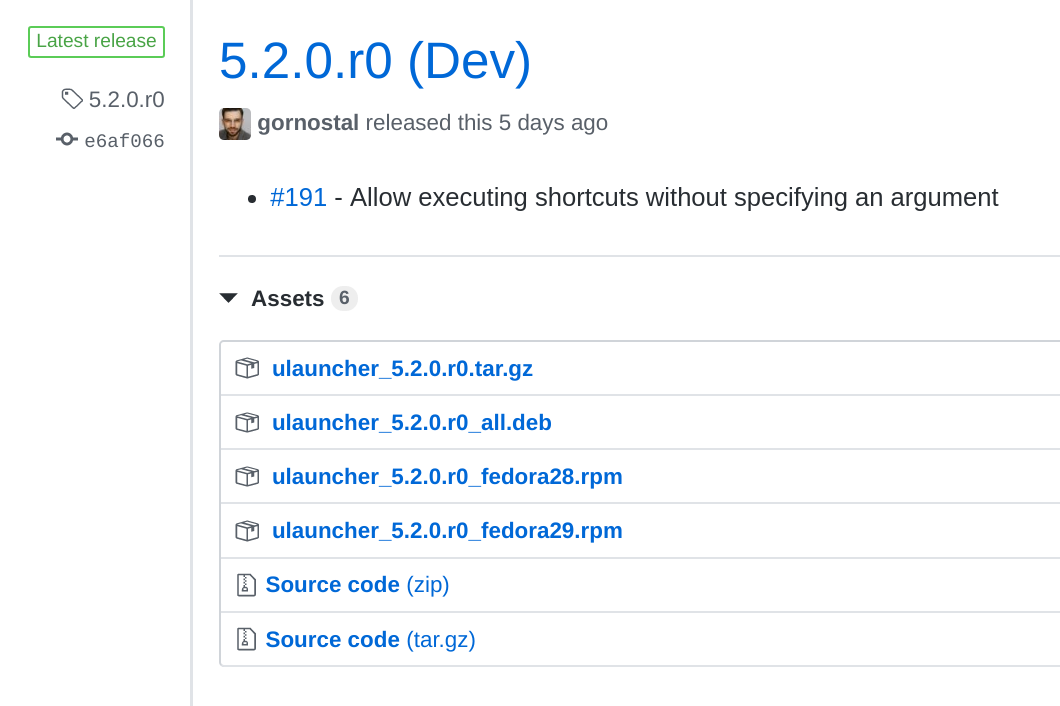Open gornostal's profile avatar
The height and width of the screenshot is (706, 1060).
tap(234, 123)
